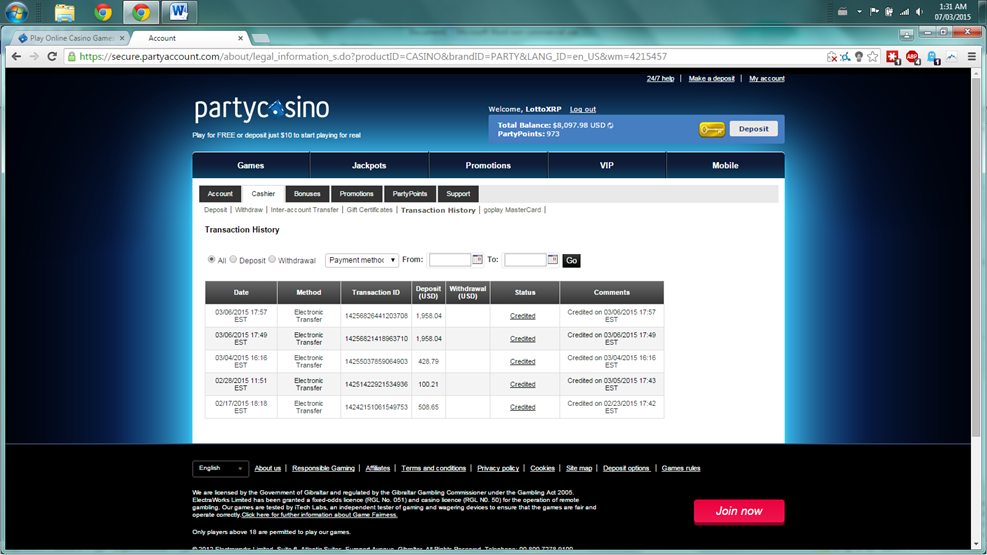This screenshot has height=555, width=987.
Task: Open the Gift Certificates link
Action: point(369,210)
